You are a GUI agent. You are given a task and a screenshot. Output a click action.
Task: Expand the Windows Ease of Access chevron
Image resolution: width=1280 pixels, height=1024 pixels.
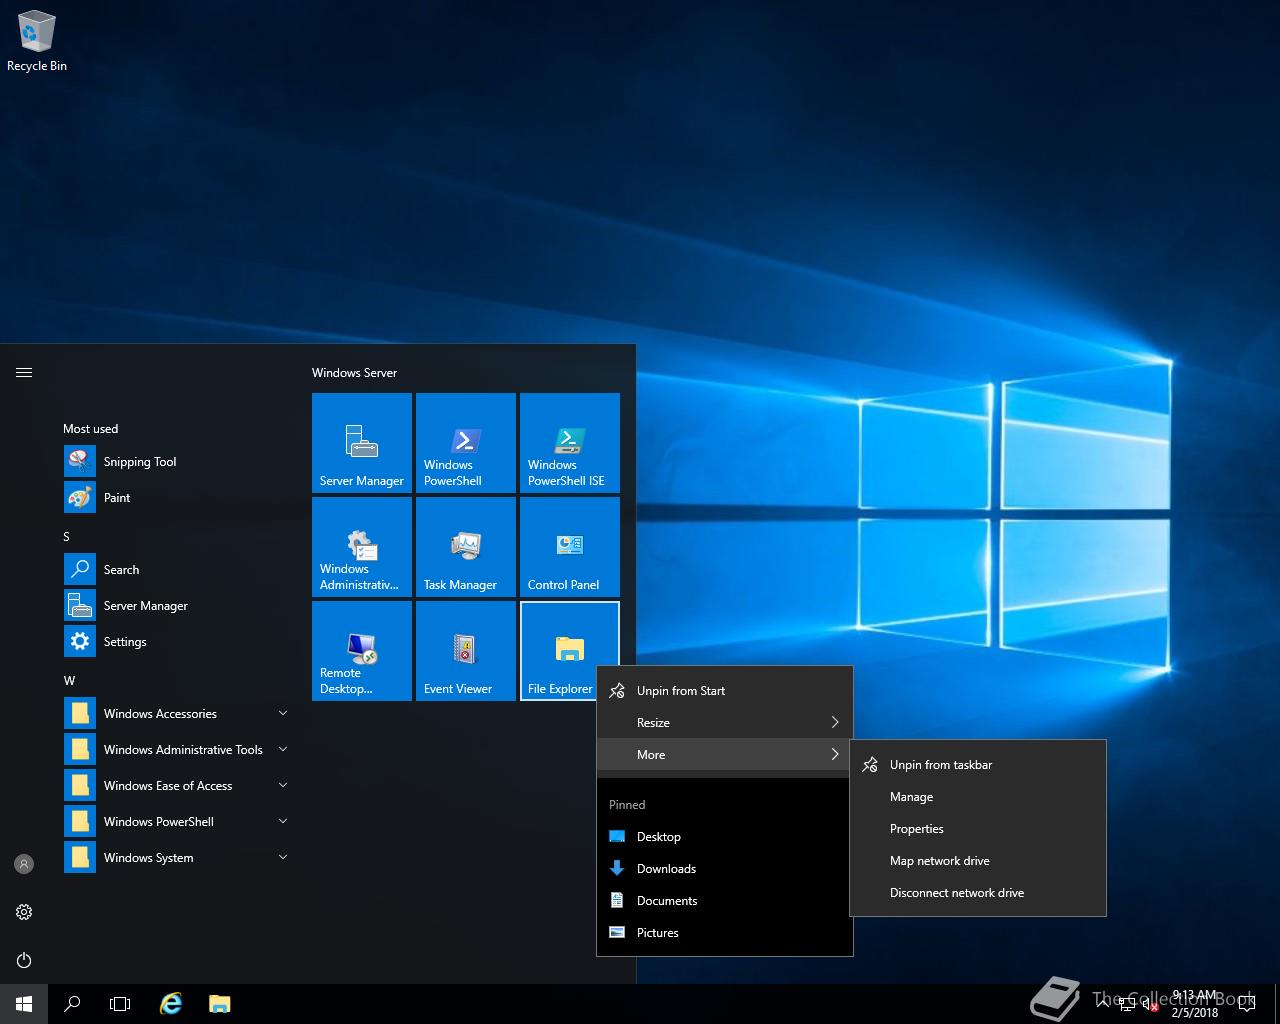(283, 785)
